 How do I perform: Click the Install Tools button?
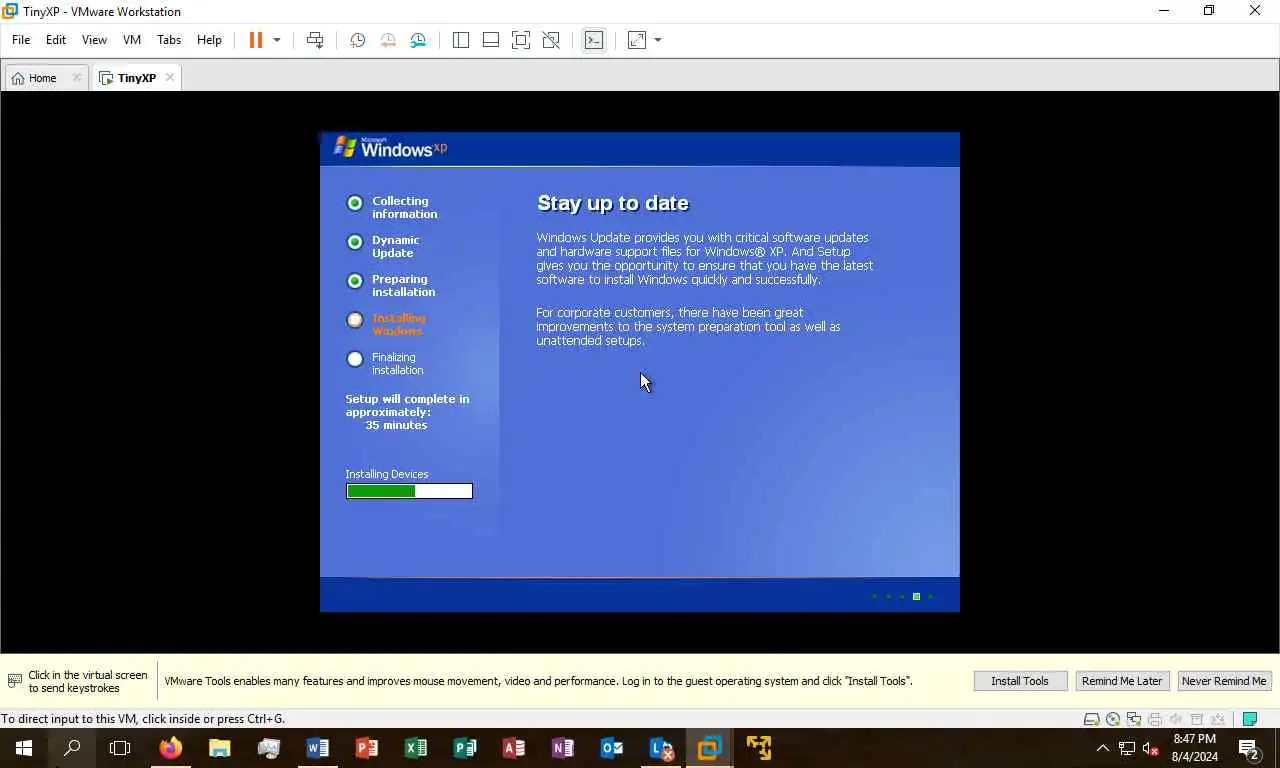click(x=1020, y=681)
